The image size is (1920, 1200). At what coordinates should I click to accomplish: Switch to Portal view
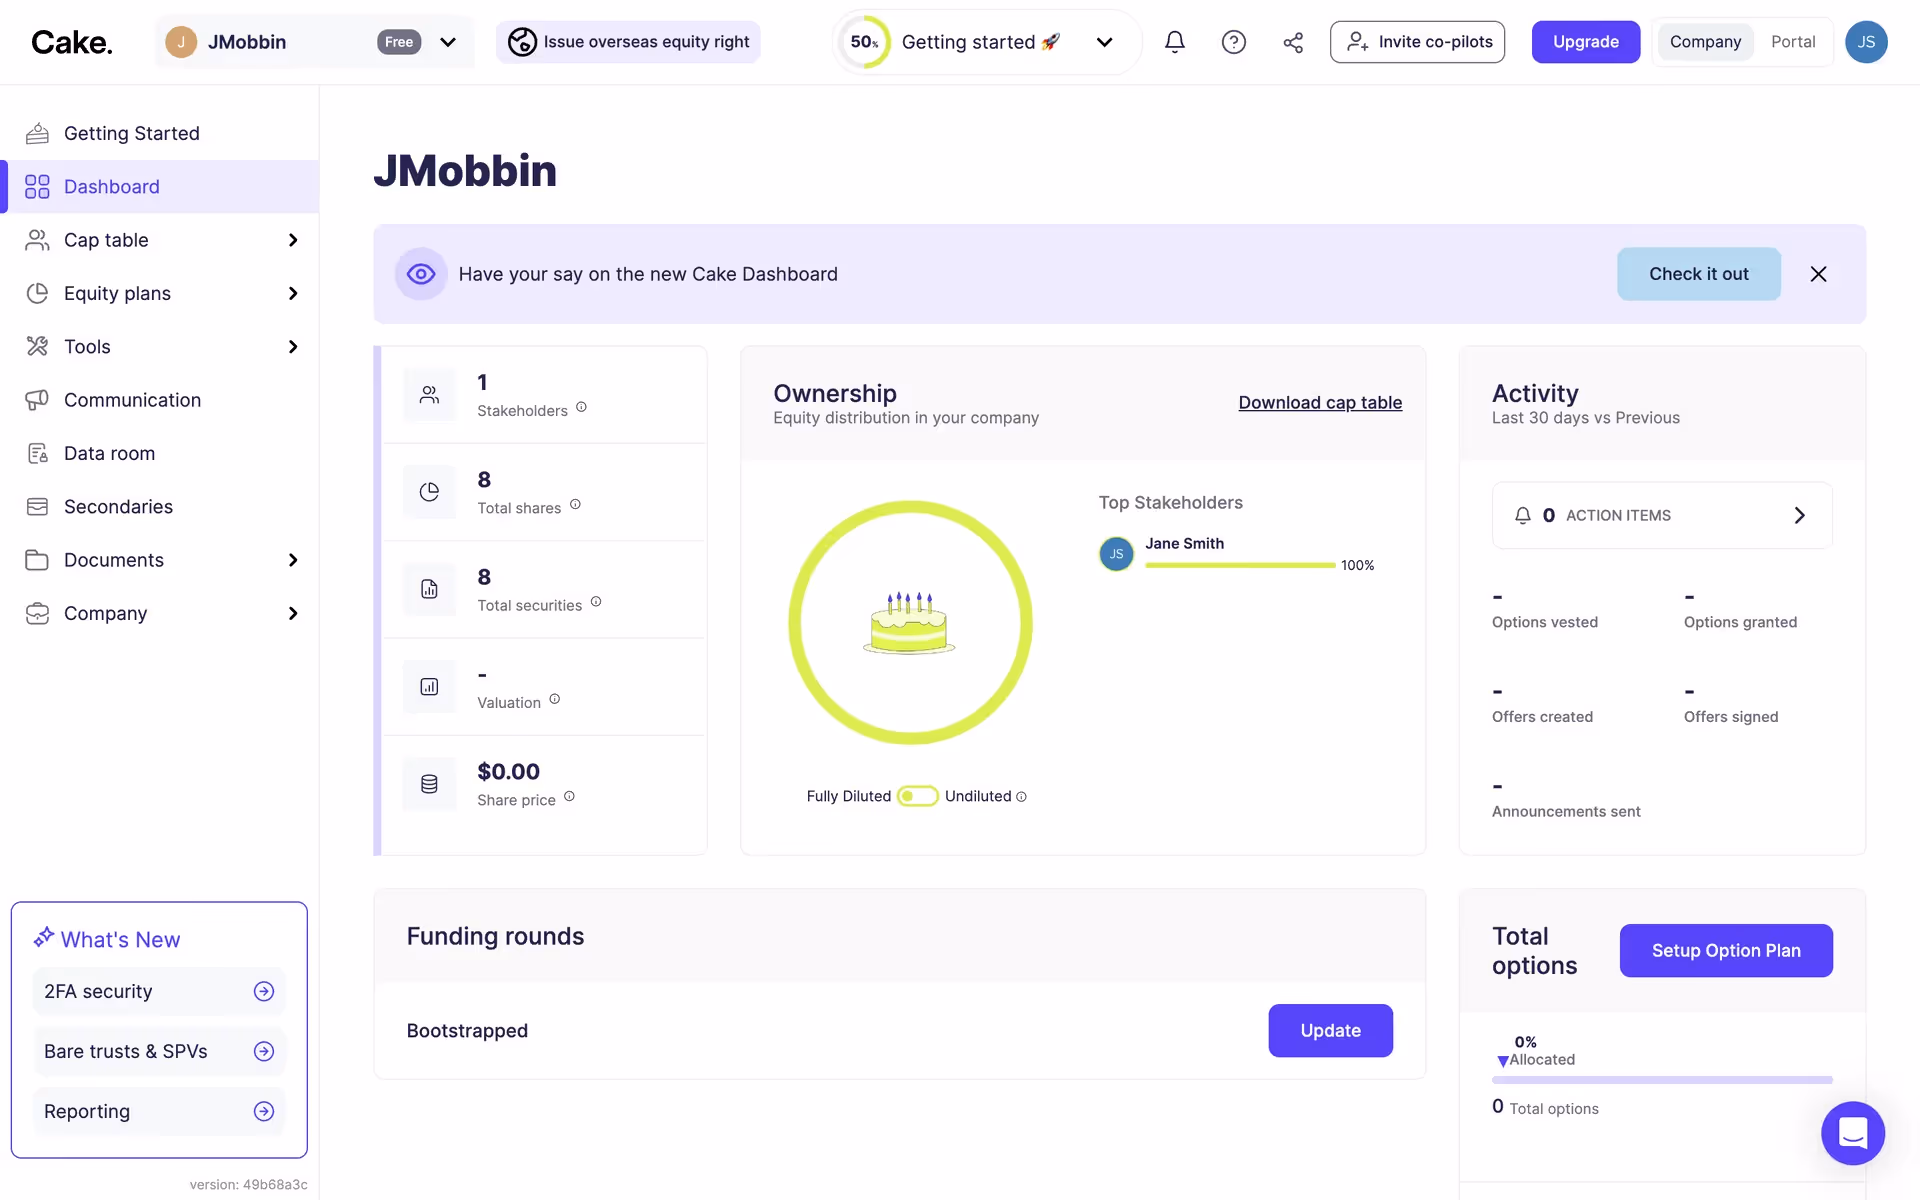[1792, 42]
